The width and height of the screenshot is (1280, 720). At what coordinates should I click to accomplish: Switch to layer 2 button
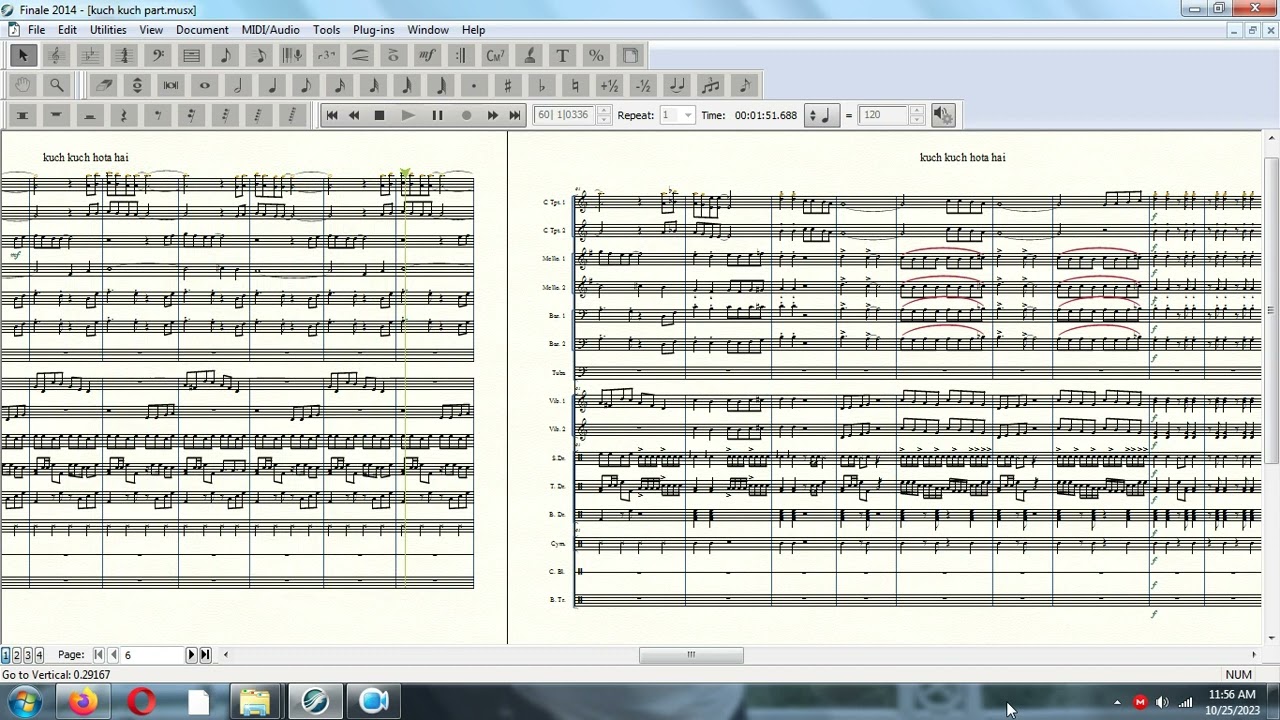tap(16, 655)
